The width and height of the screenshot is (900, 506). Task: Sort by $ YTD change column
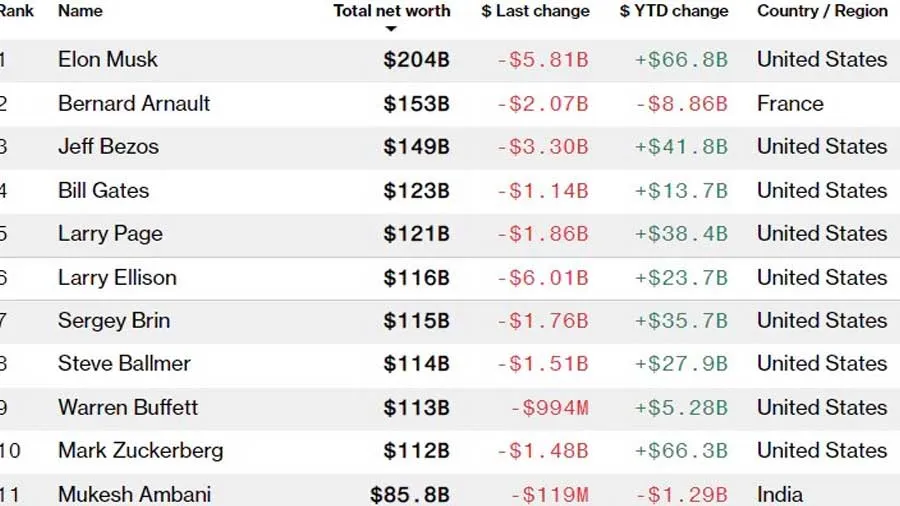[673, 11]
